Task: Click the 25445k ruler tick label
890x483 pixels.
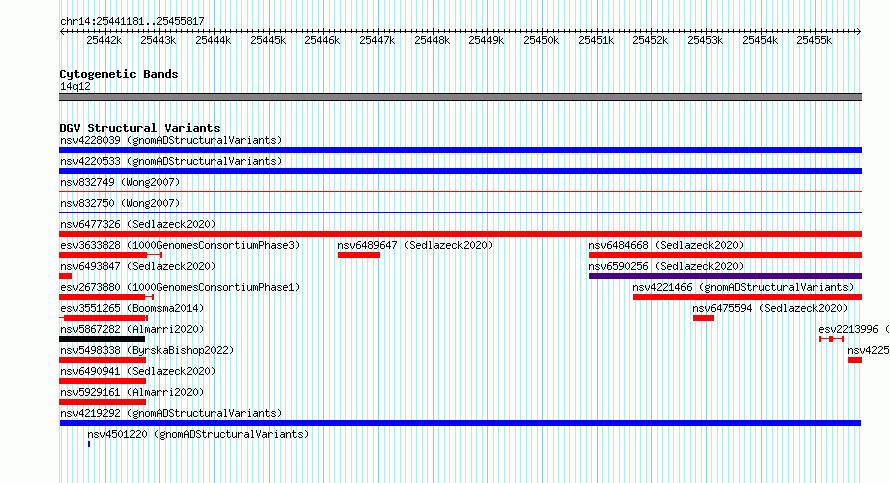Action: 268,40
